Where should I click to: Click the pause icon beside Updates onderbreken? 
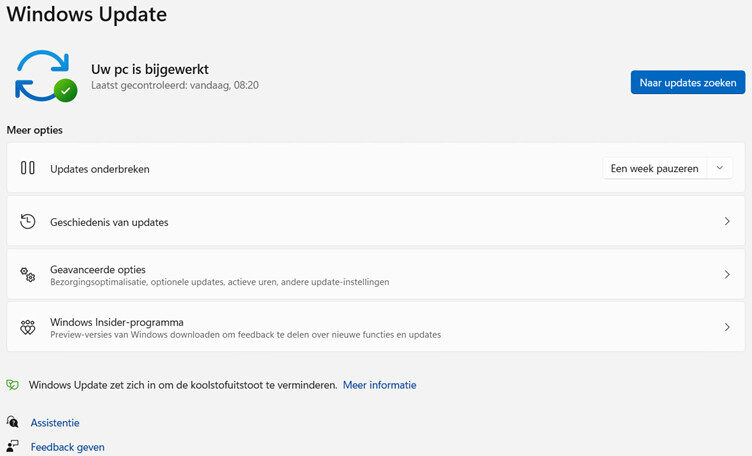tap(27, 168)
